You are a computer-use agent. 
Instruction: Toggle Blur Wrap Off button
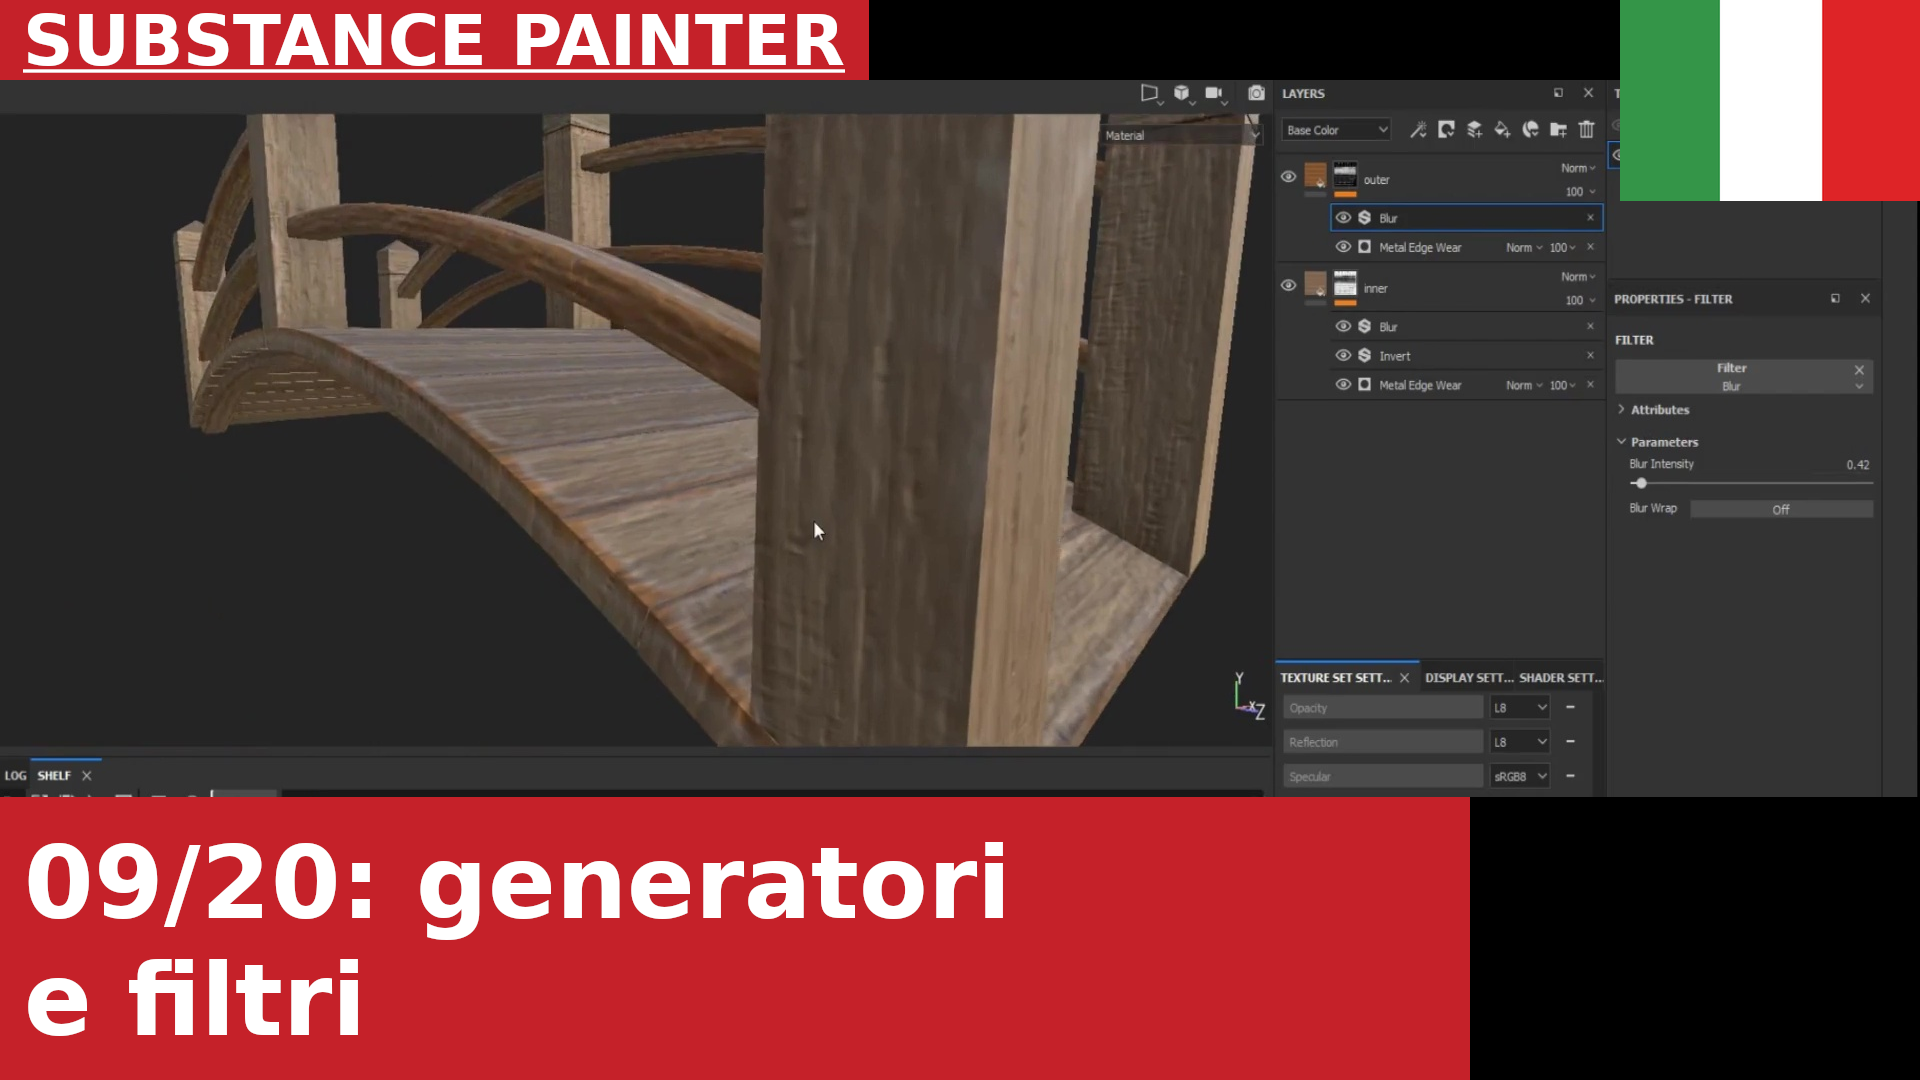pos(1781,510)
